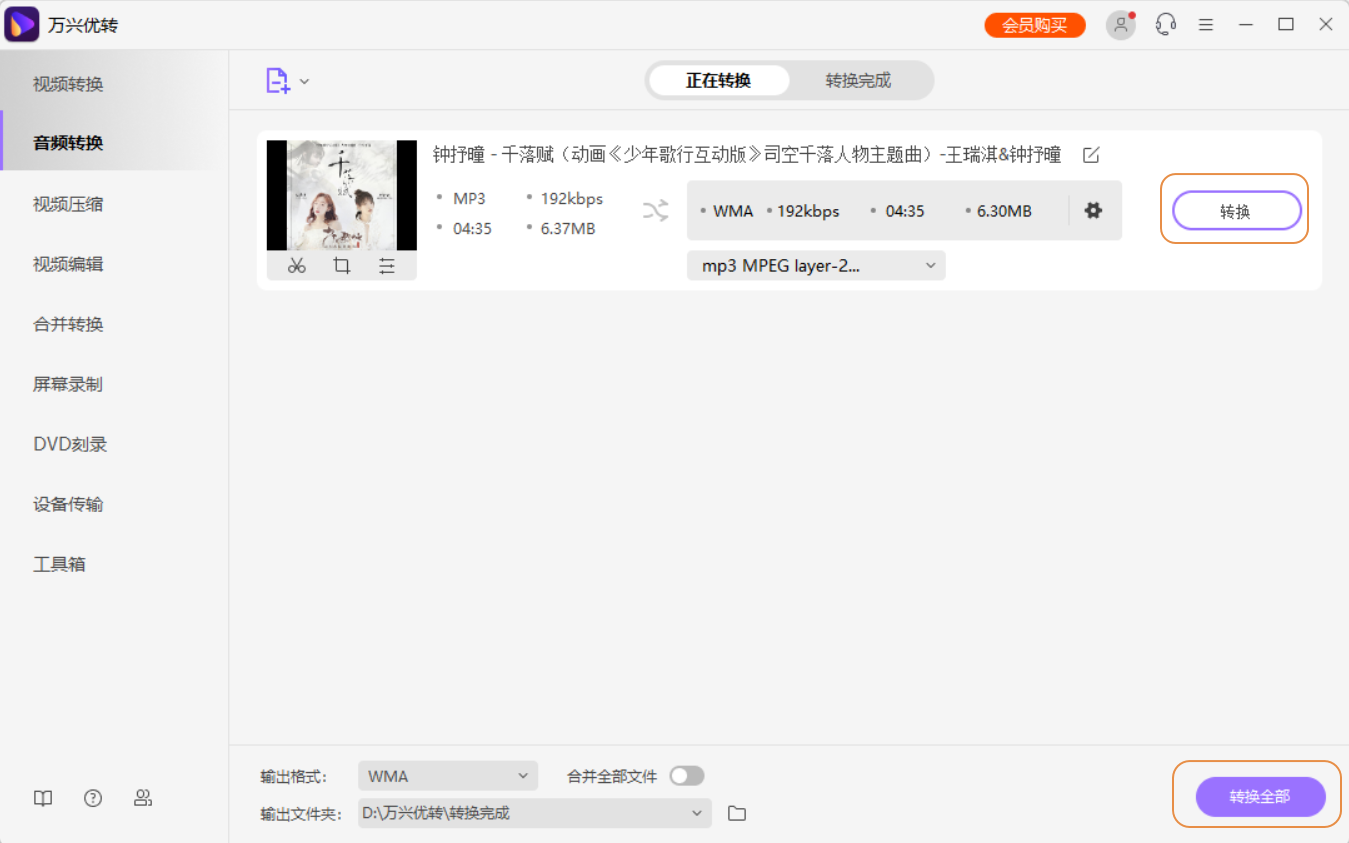The width and height of the screenshot is (1349, 843).
Task: Click the add file icon
Action: tap(278, 81)
